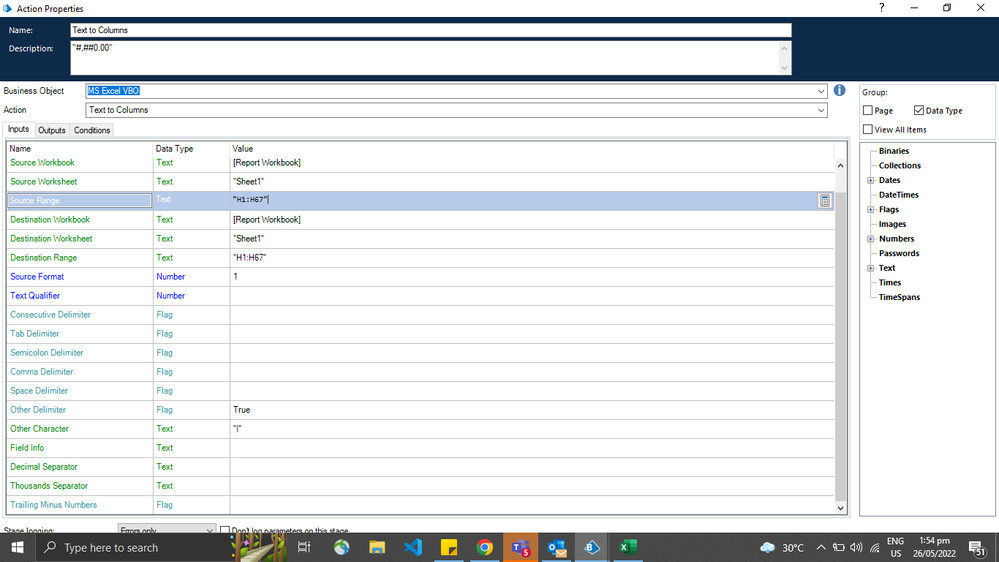This screenshot has width=999, height=562.
Task: Toggle Don't log parameters checkbox
Action: 225,530
